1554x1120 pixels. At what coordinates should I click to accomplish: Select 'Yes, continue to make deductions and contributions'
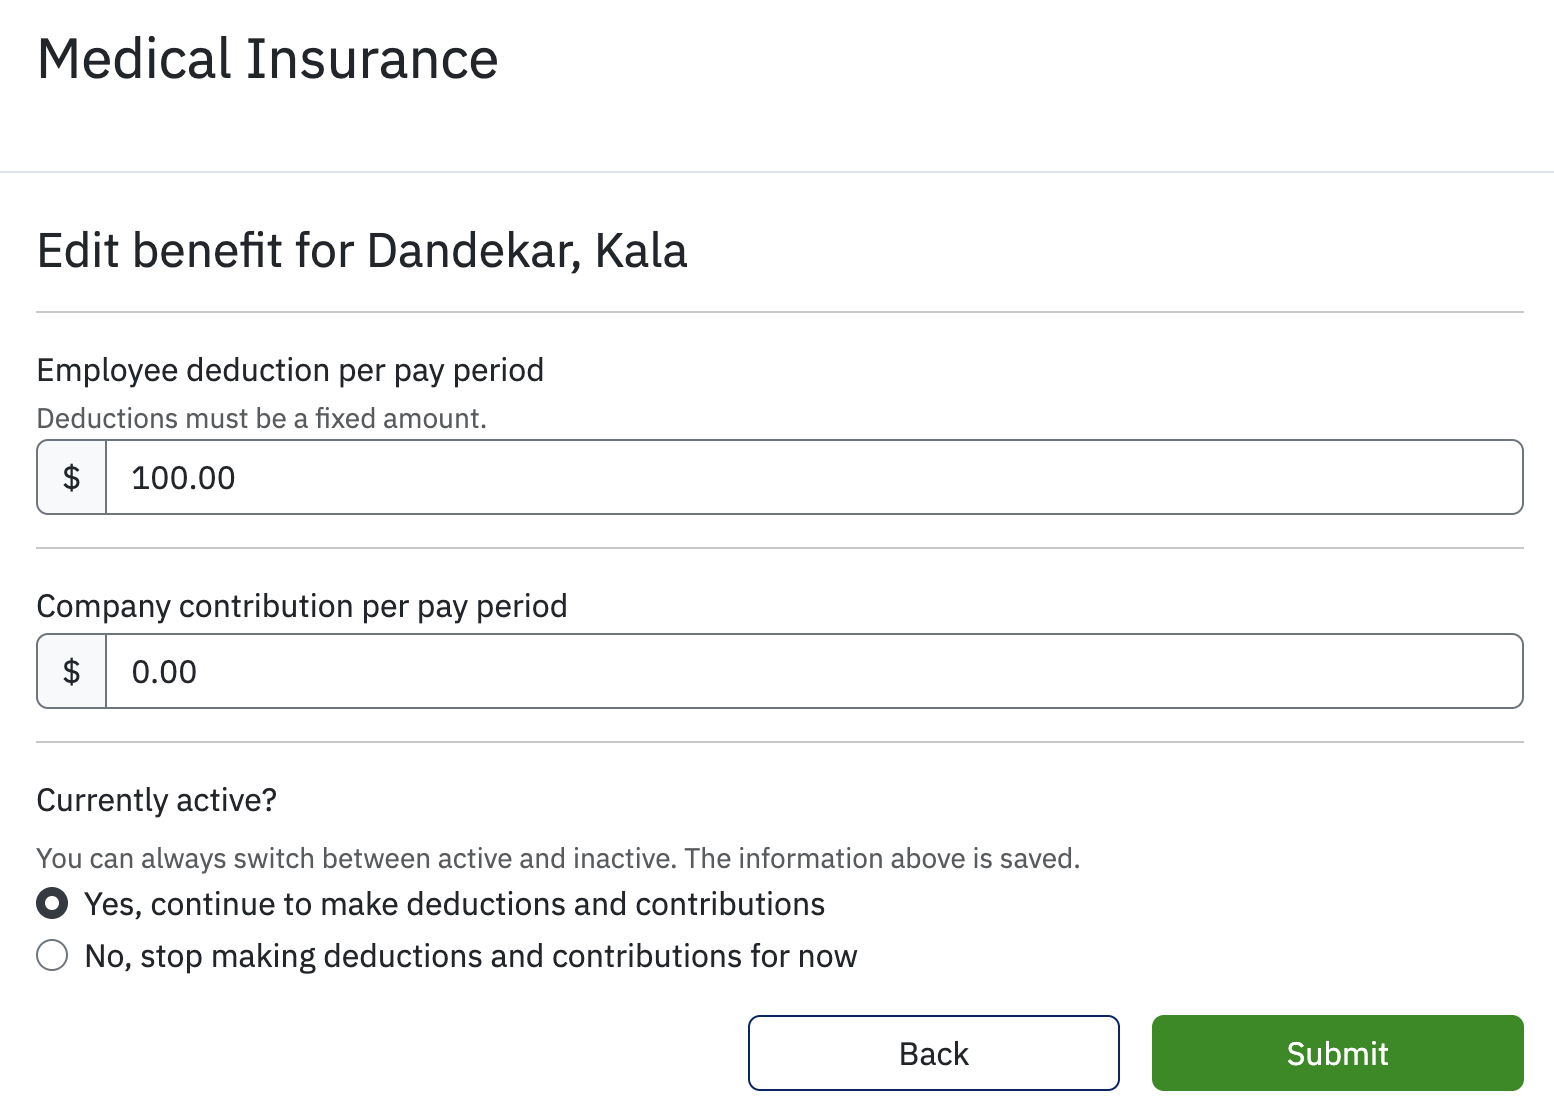pyautogui.click(x=51, y=903)
